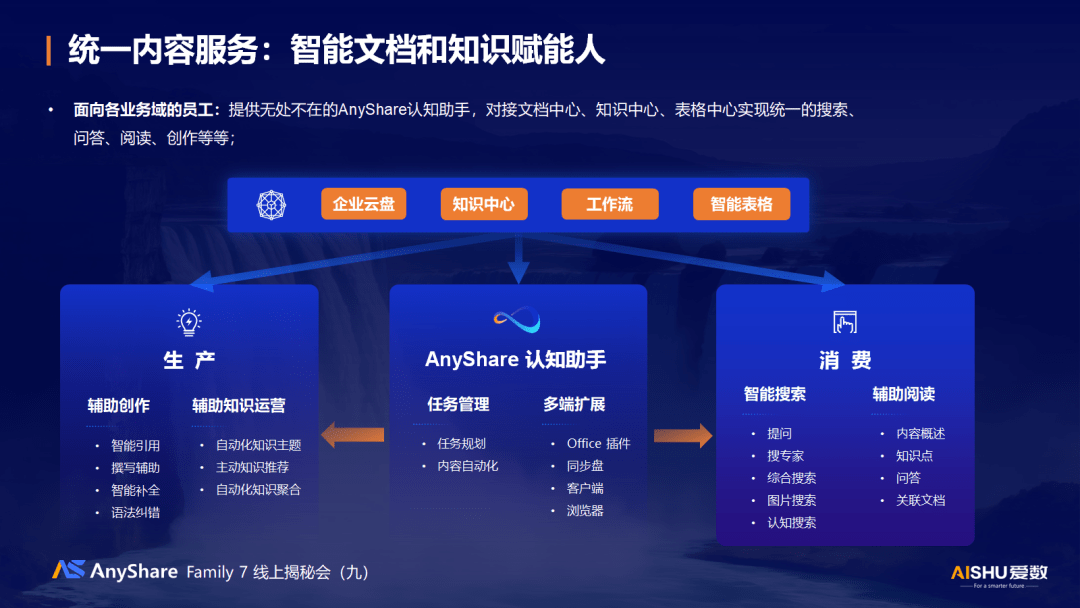Viewport: 1080px width, 608px height.
Task: Click the 任务规划 list item
Action: coord(461,443)
